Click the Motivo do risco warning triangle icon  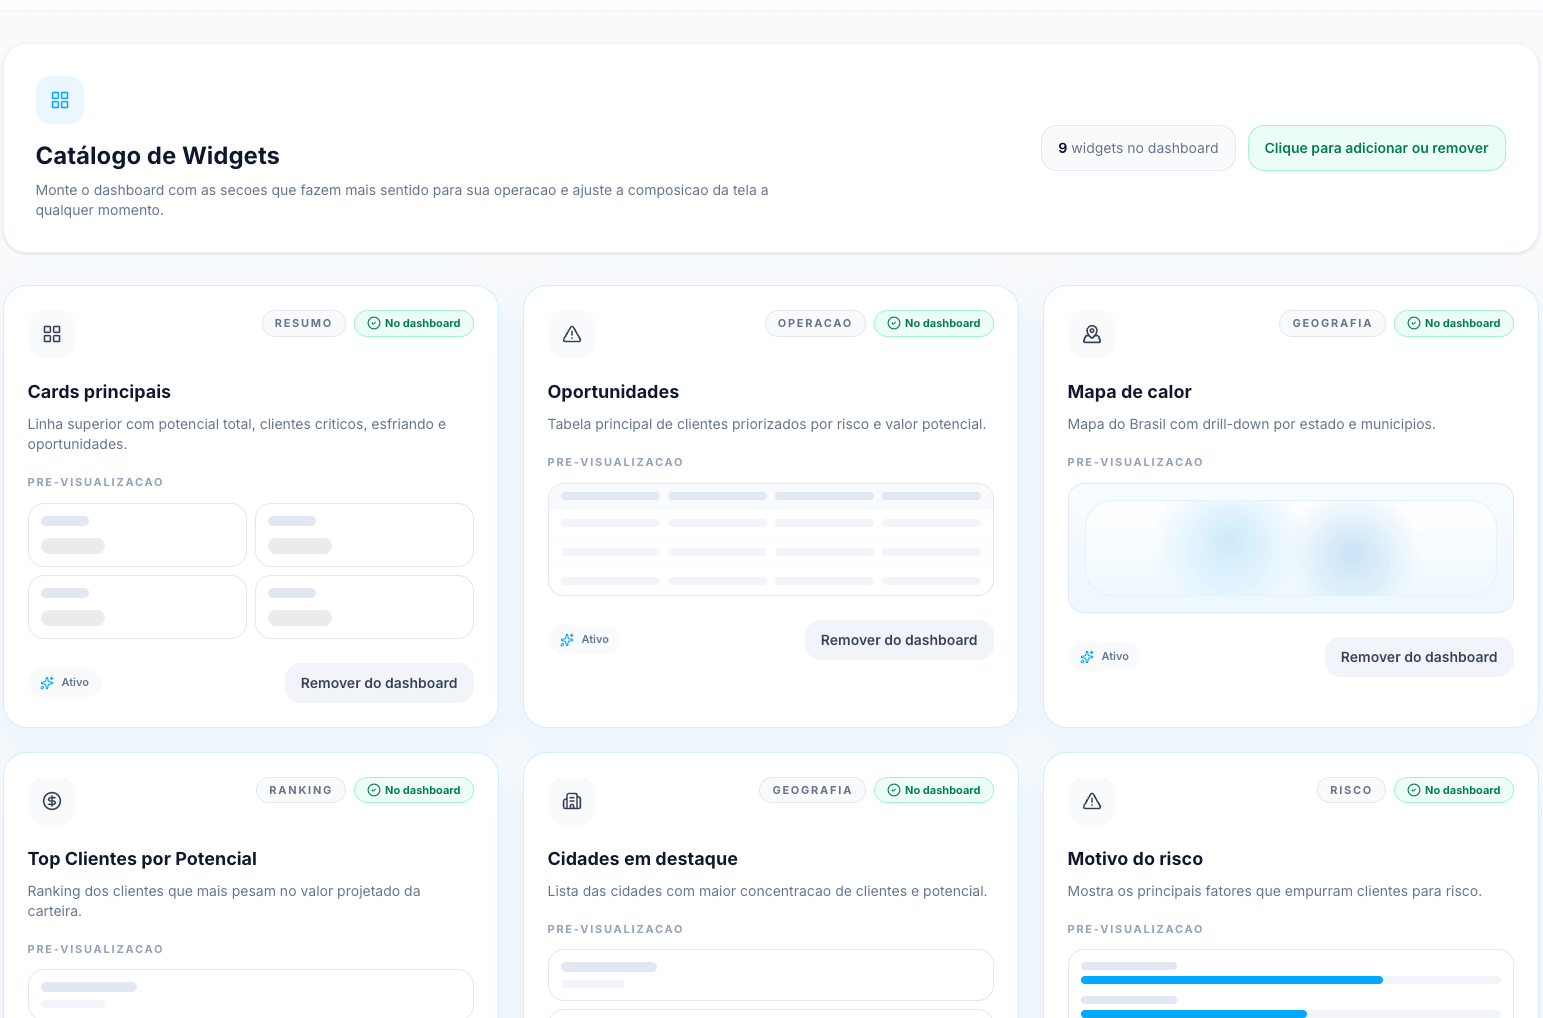point(1092,801)
